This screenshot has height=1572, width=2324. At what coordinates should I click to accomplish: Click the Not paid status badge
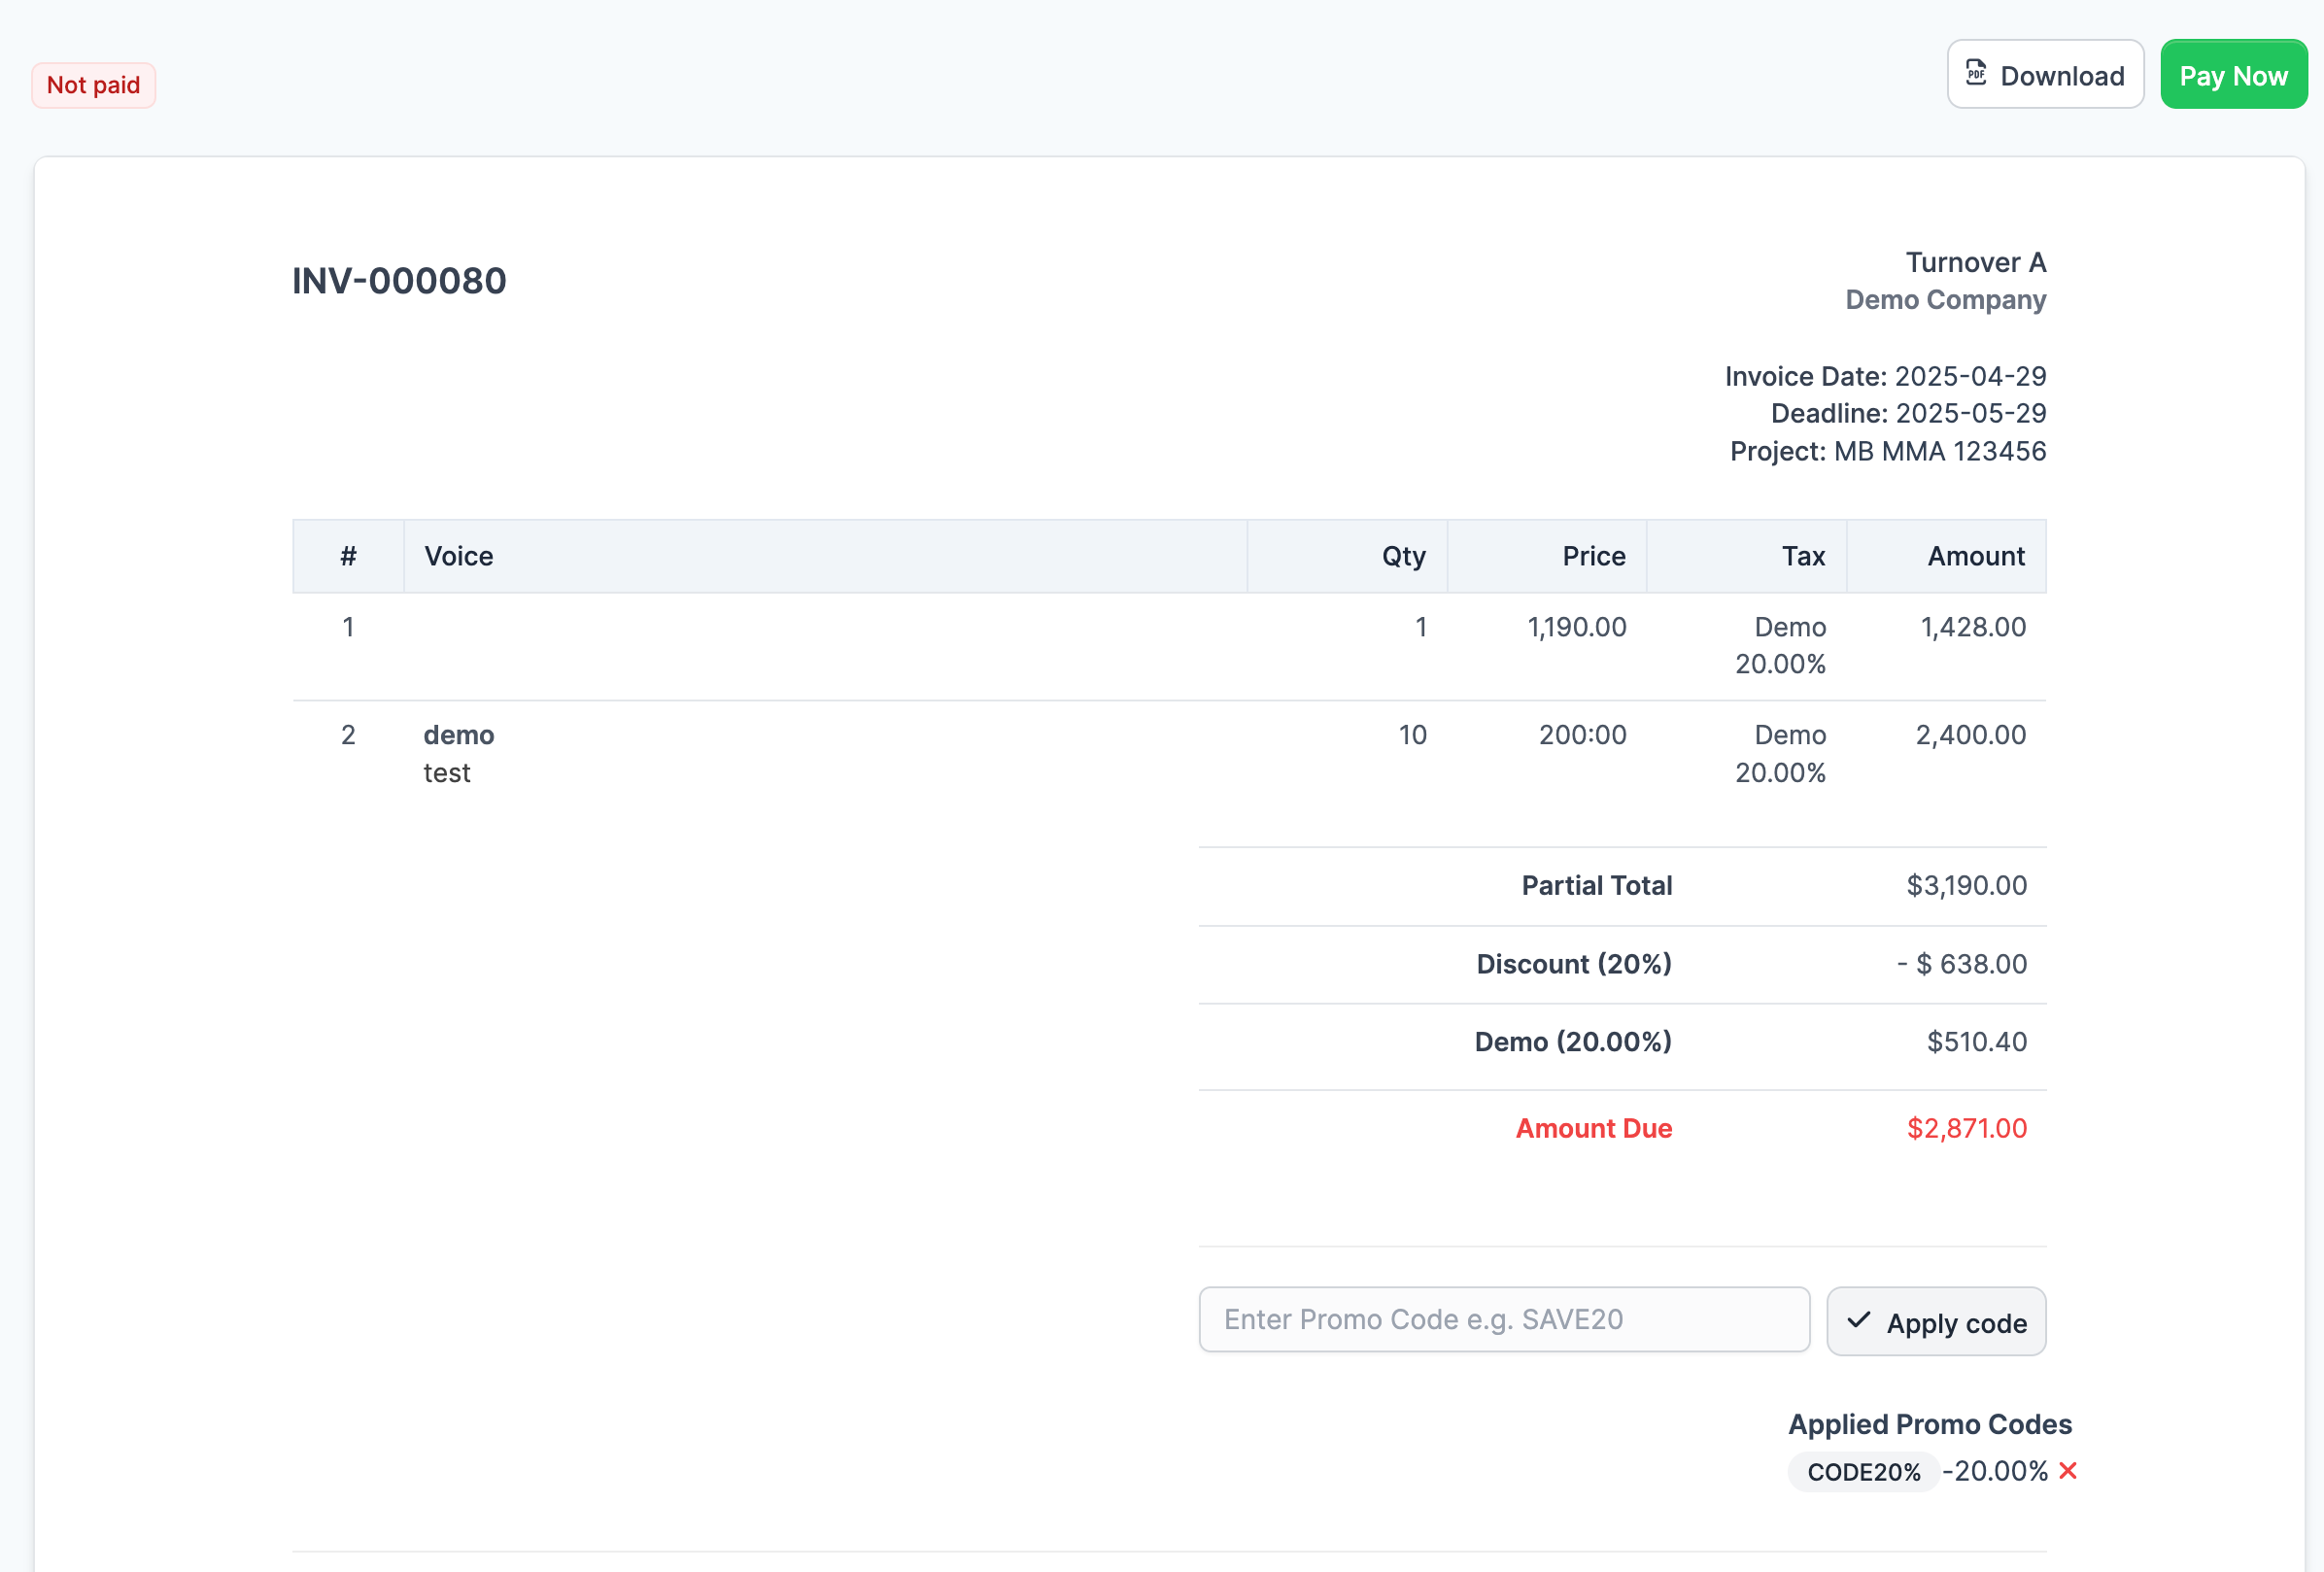(93, 85)
